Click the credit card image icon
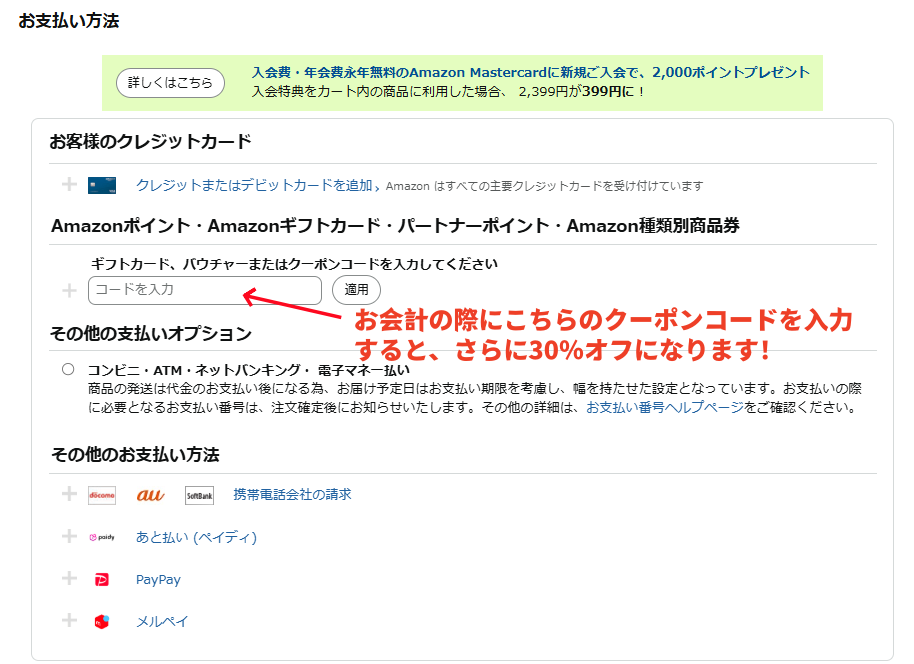Viewport: 914px width, 664px height. pos(102,185)
